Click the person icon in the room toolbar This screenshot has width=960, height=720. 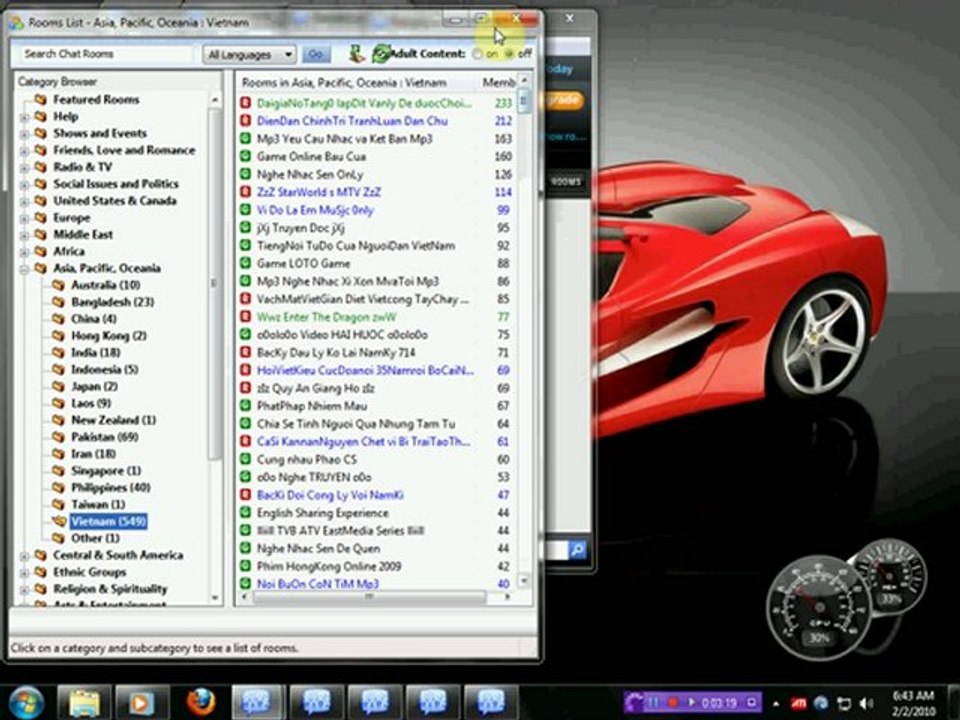(x=357, y=54)
